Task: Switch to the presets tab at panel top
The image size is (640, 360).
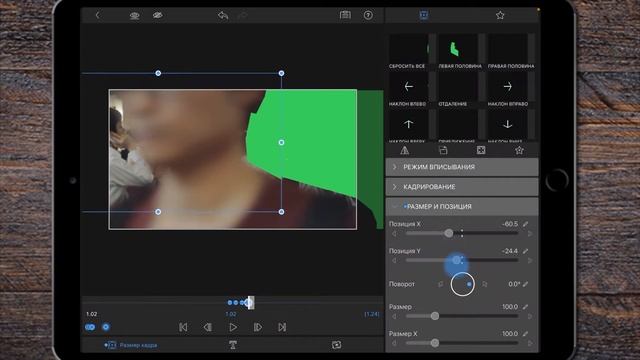Action: click(424, 15)
